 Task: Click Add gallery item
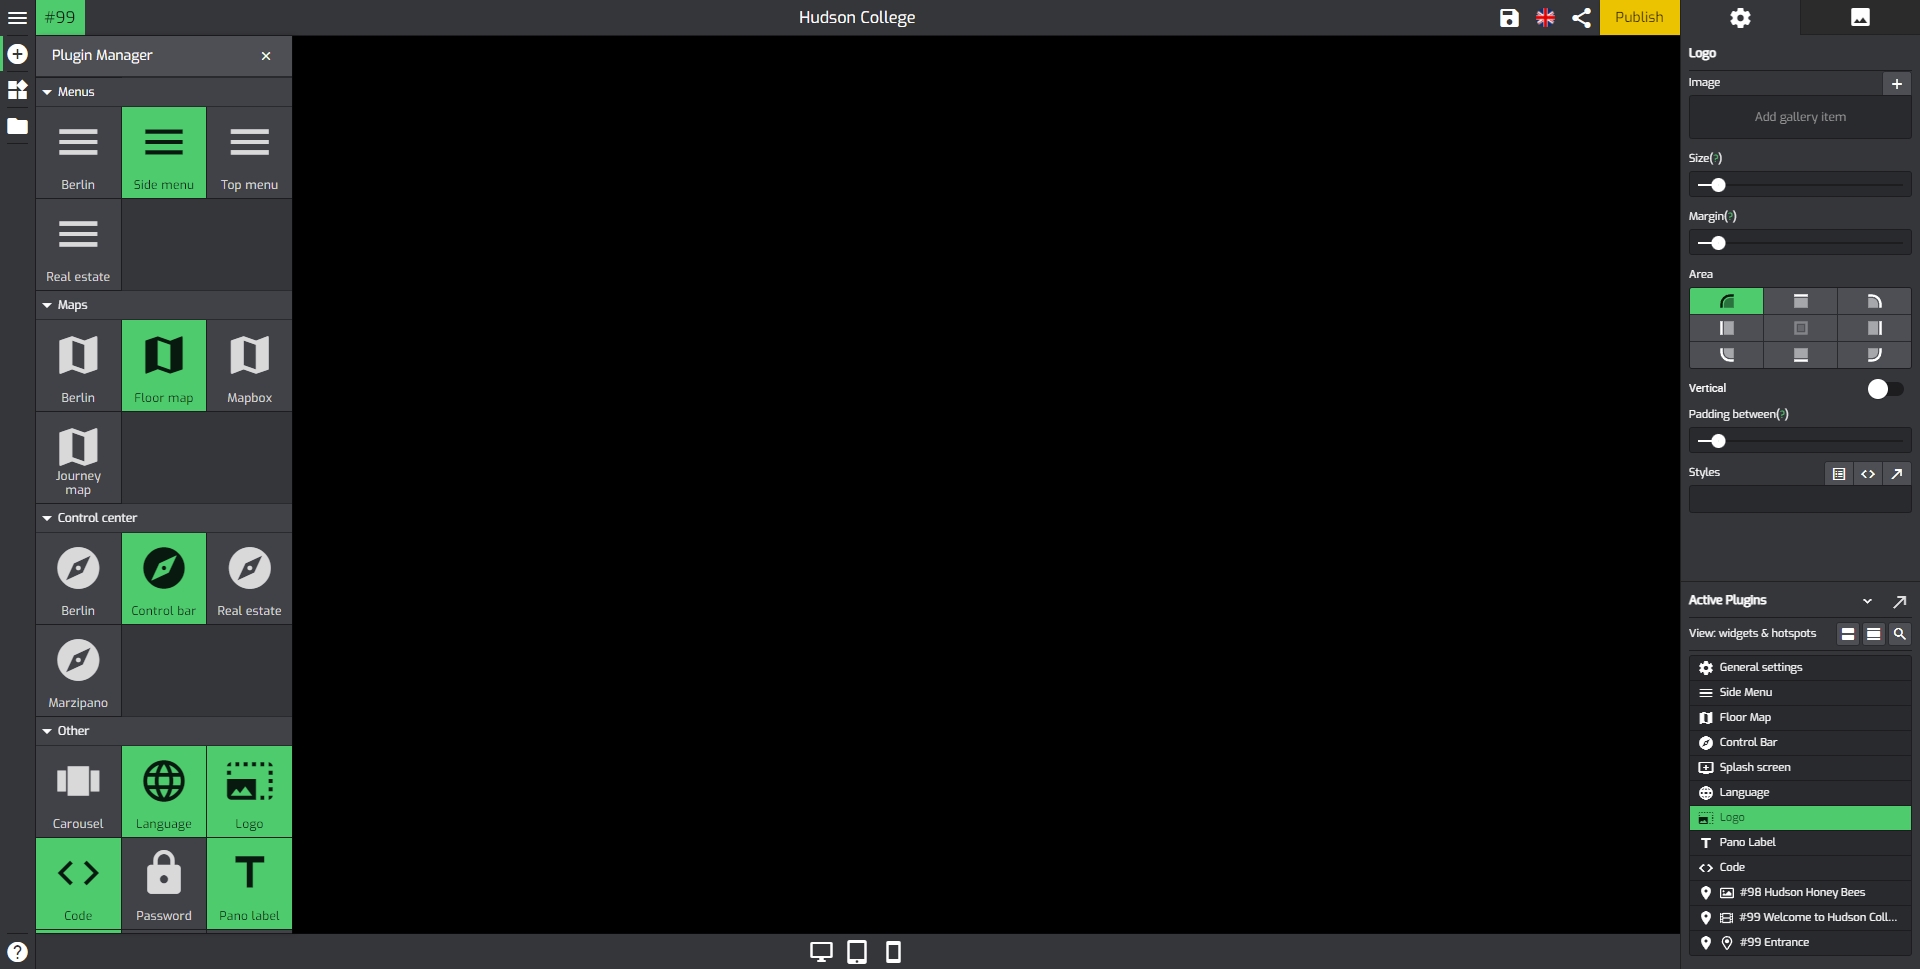[x=1800, y=117]
